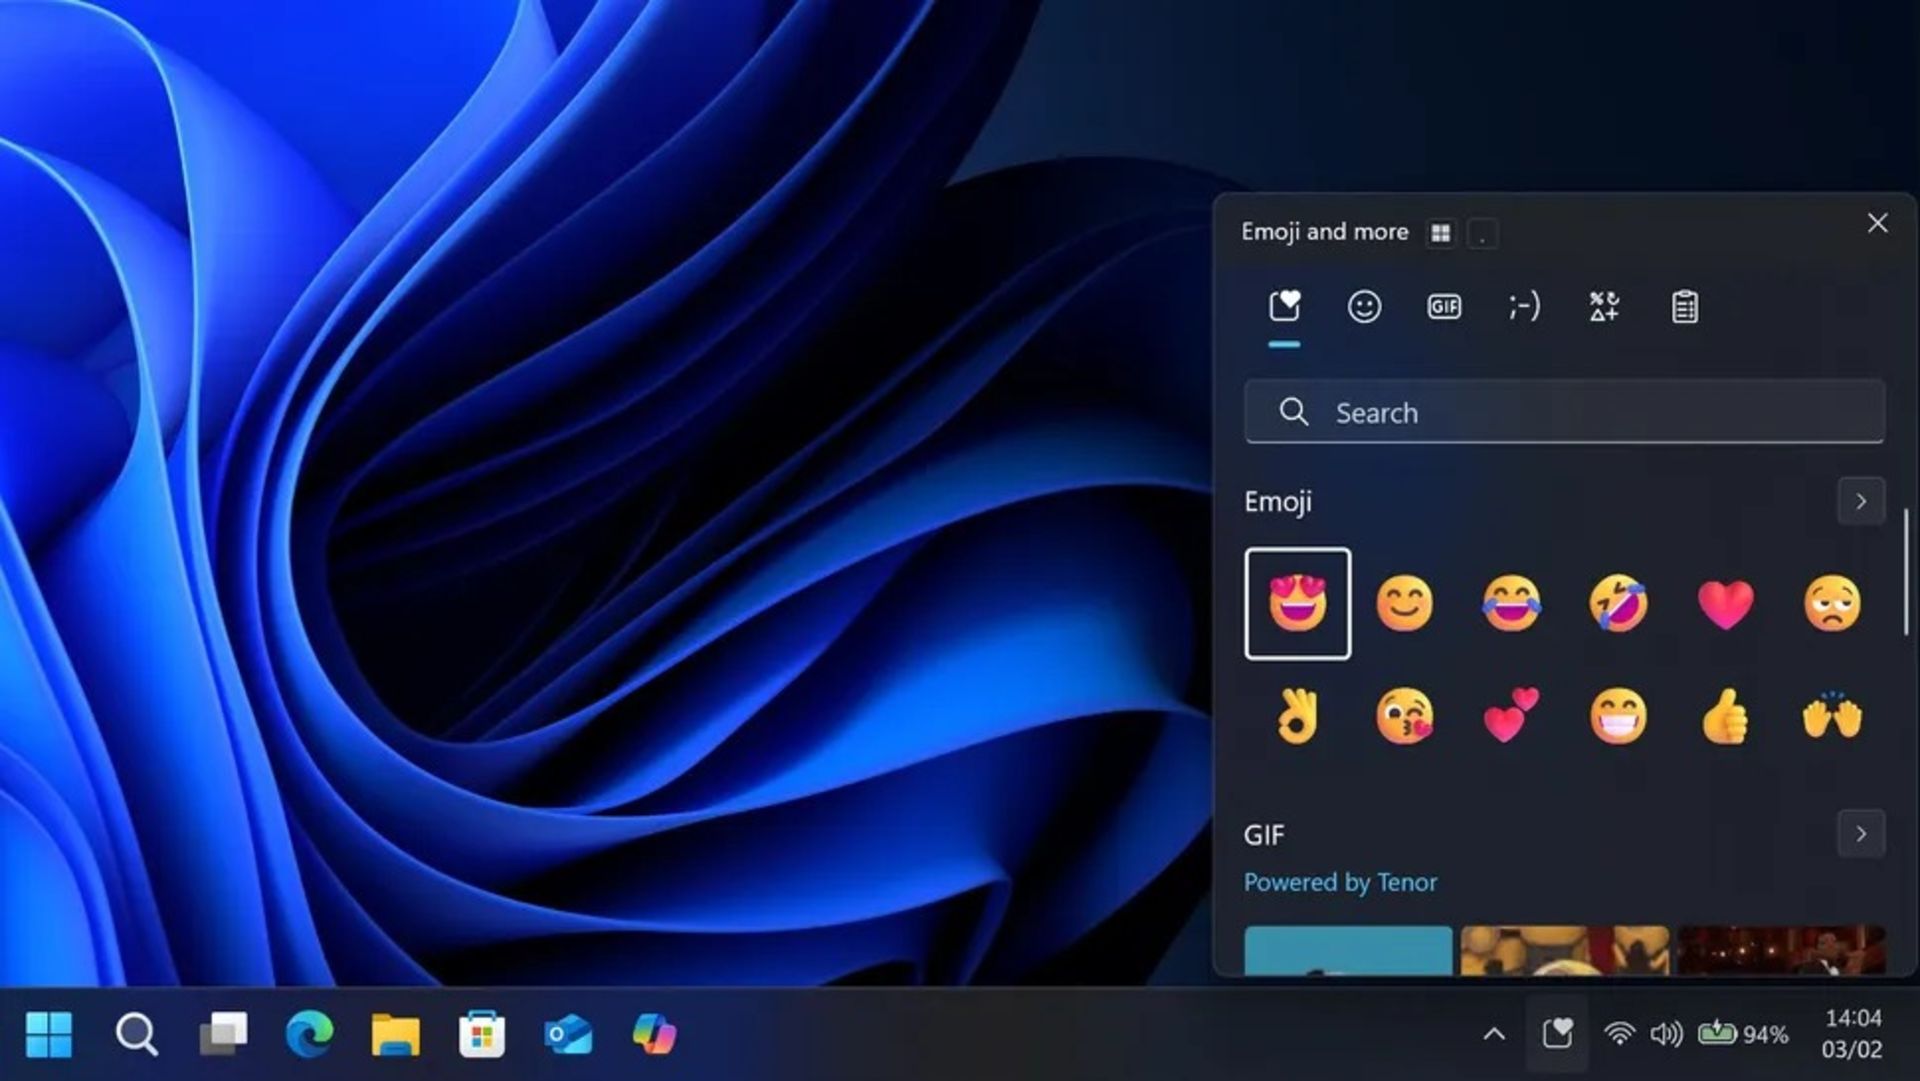Image resolution: width=1920 pixels, height=1081 pixels.
Task: Open the GIF search tab
Action: pyautogui.click(x=1444, y=306)
